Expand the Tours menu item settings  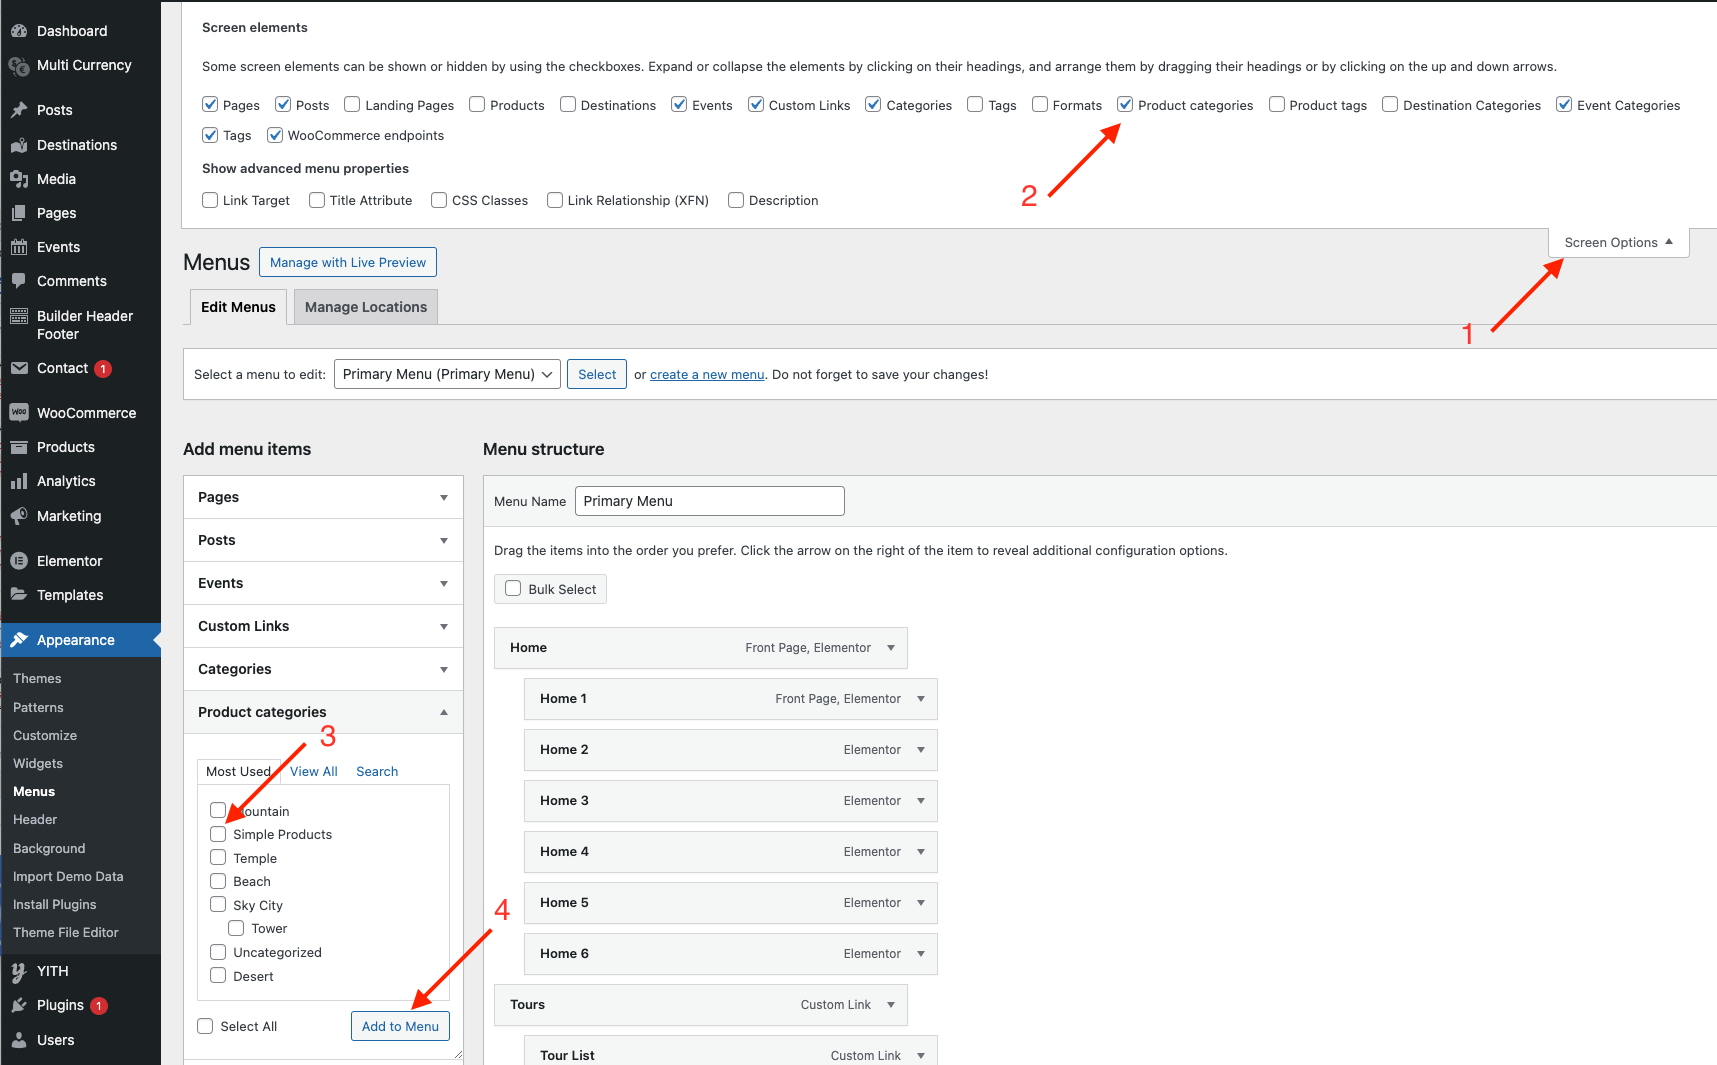891,1005
